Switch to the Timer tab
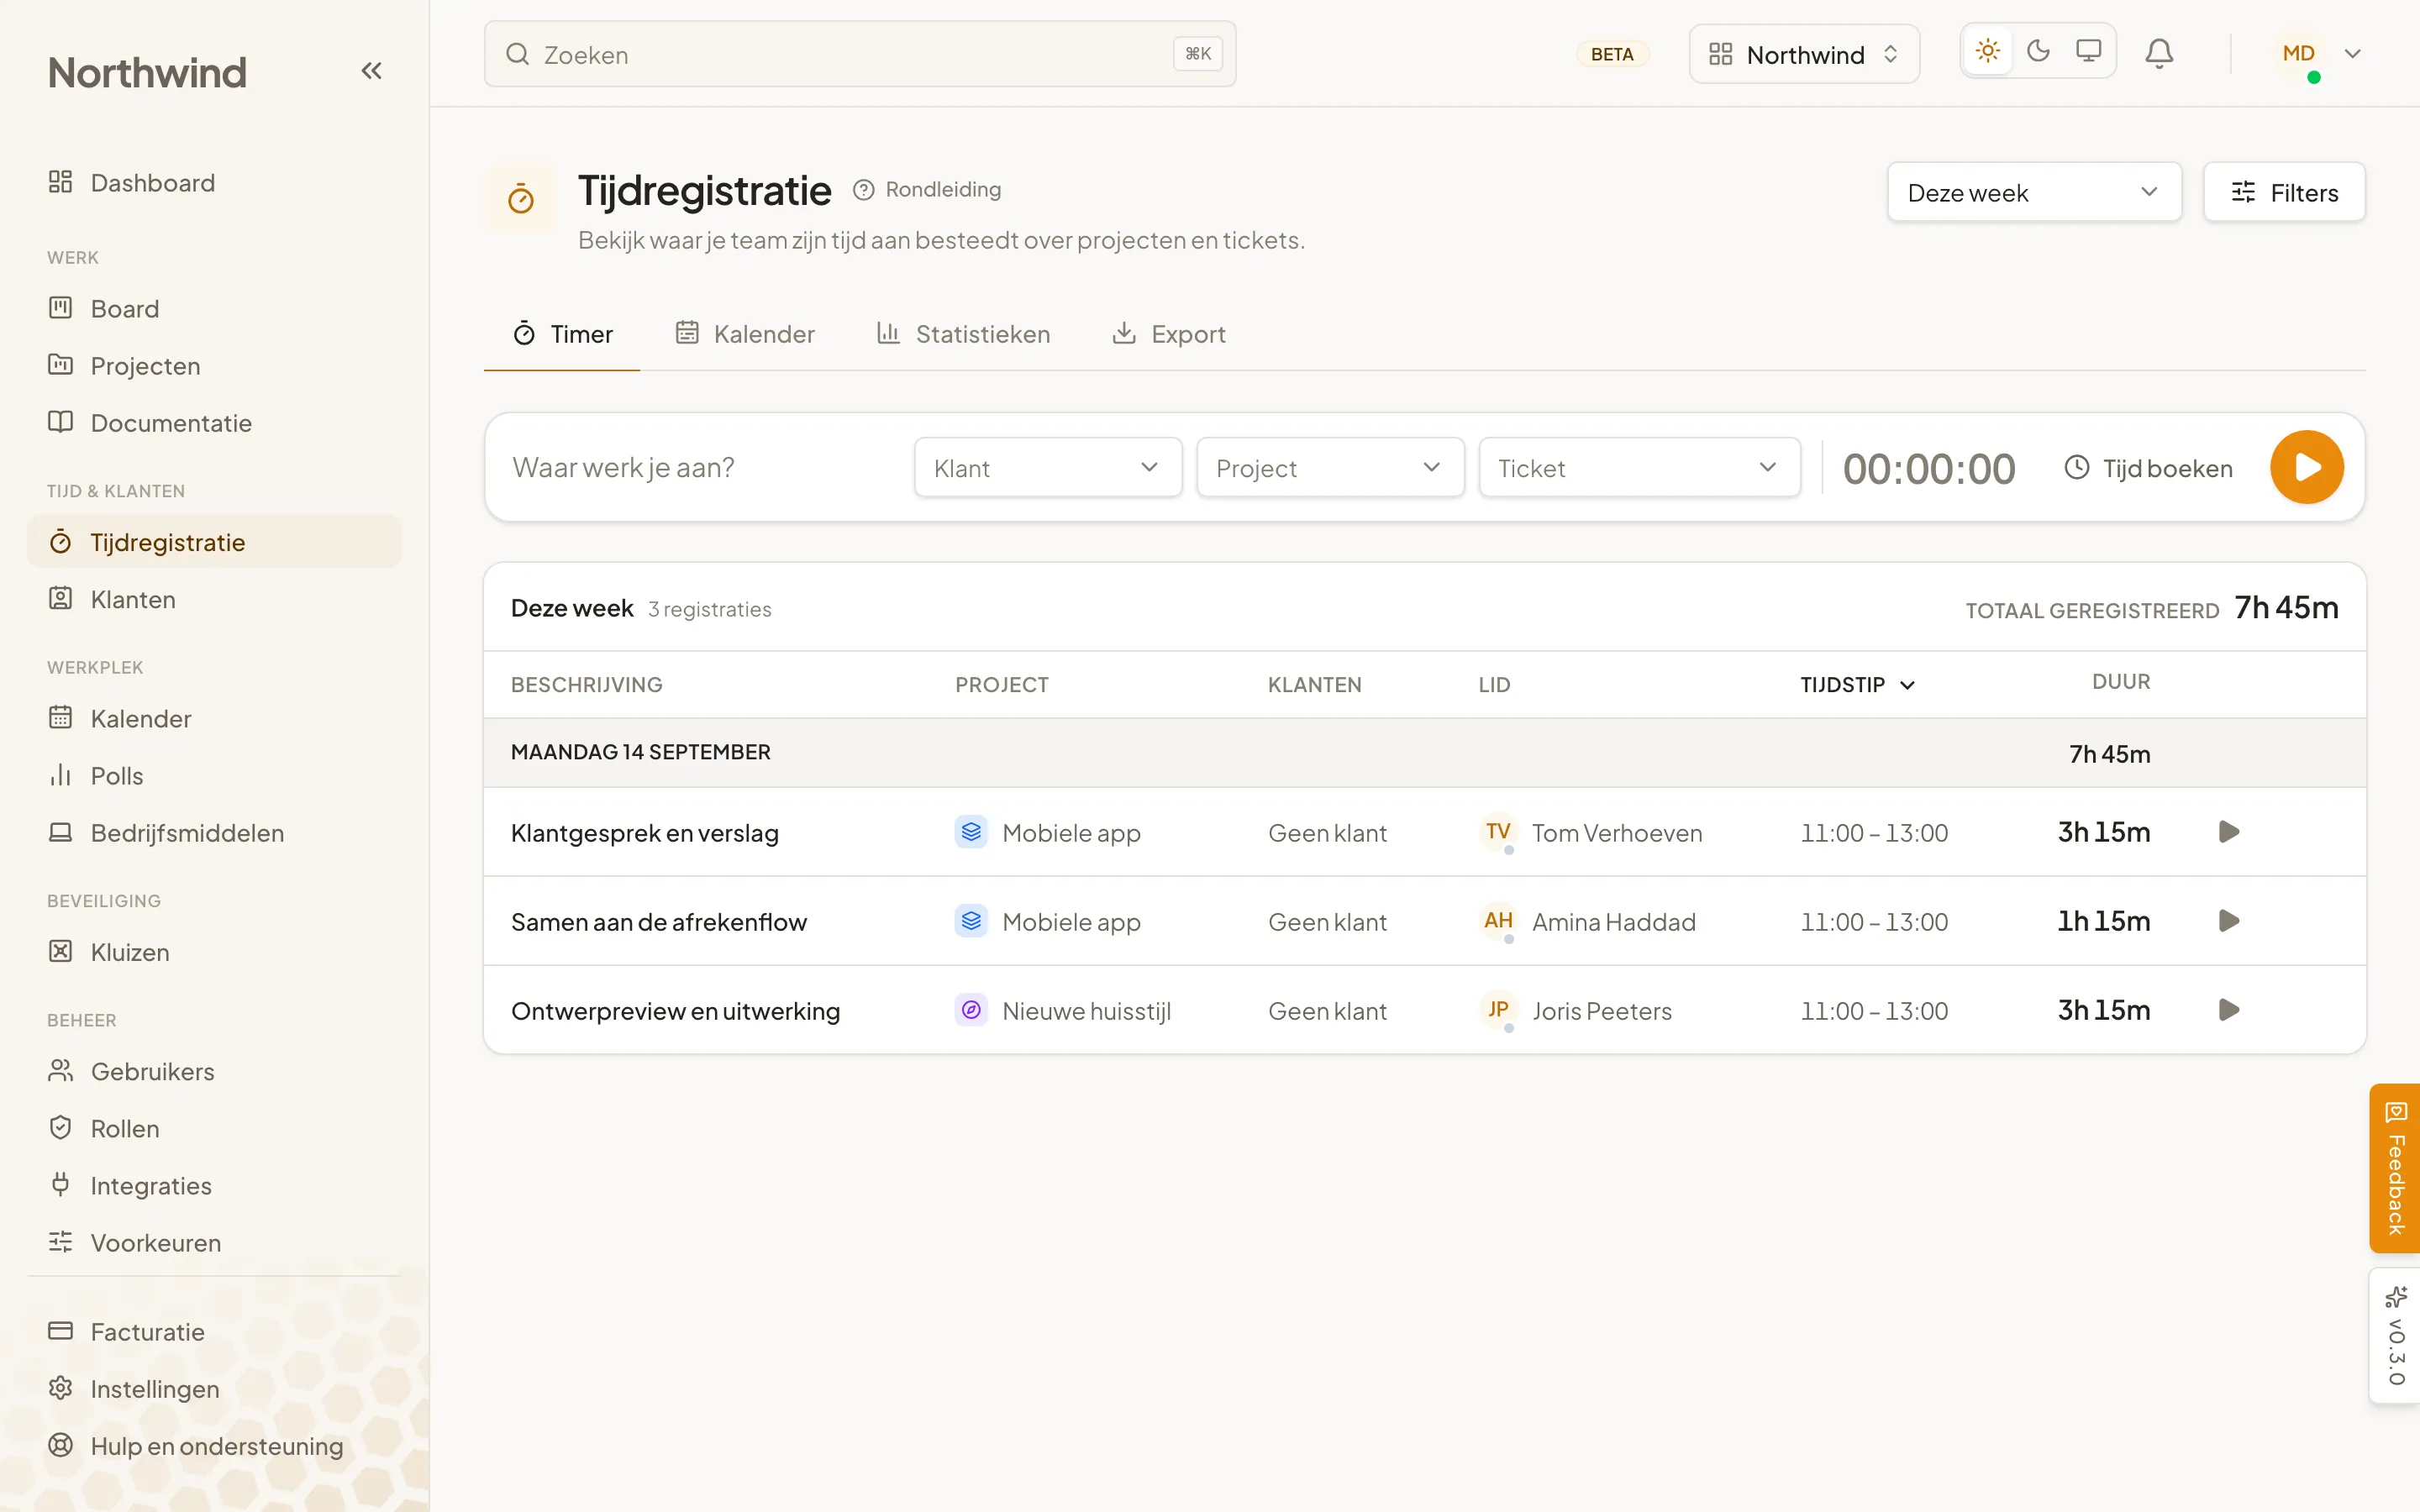The image size is (2420, 1512). [562, 334]
